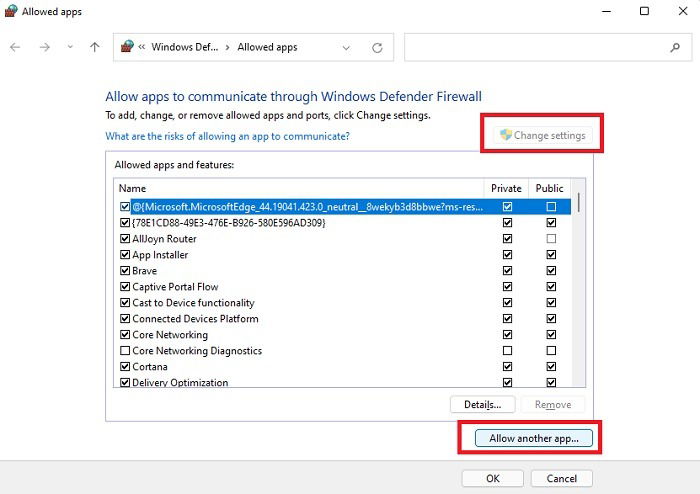Click the Allowed apps title bar icon

[11, 11]
